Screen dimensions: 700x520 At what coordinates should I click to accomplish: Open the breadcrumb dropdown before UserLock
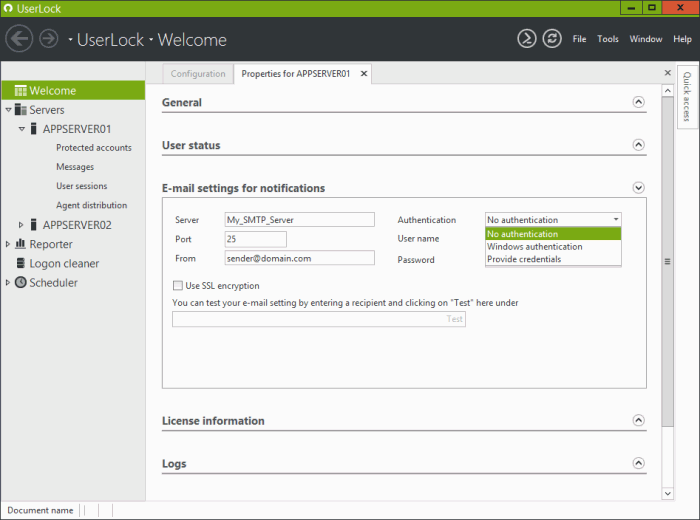point(70,40)
